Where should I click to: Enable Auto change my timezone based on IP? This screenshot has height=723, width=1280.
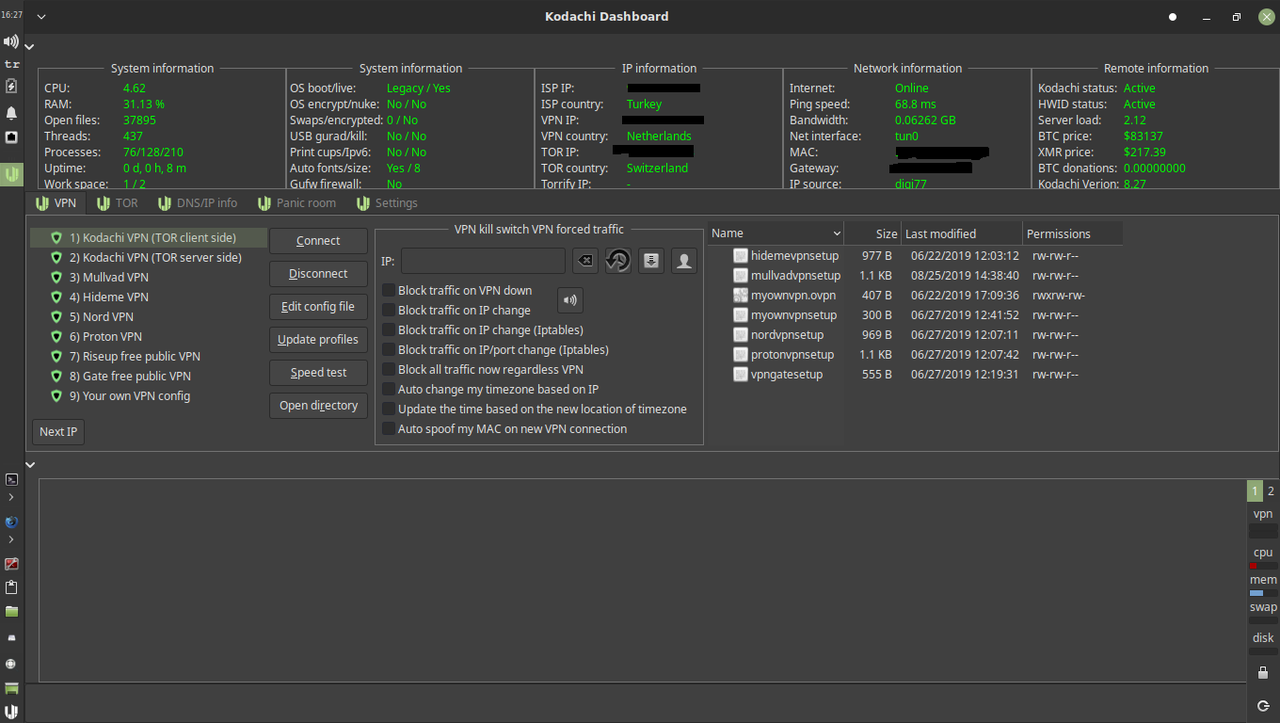tap(389, 390)
